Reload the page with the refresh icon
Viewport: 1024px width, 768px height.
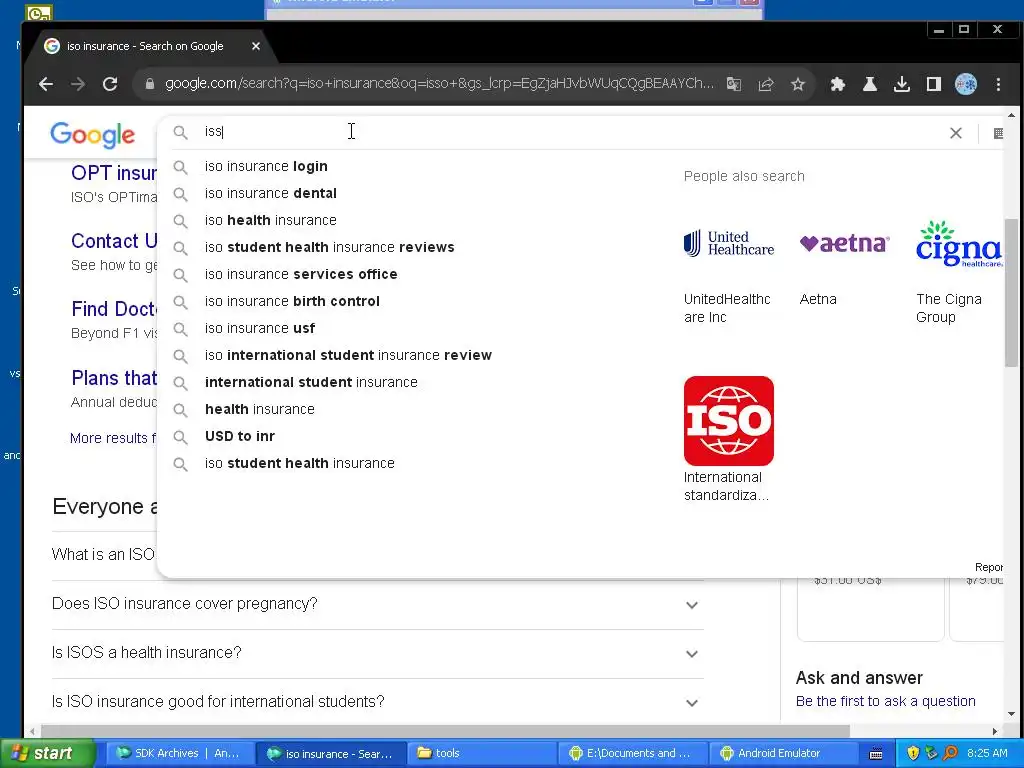(x=110, y=84)
